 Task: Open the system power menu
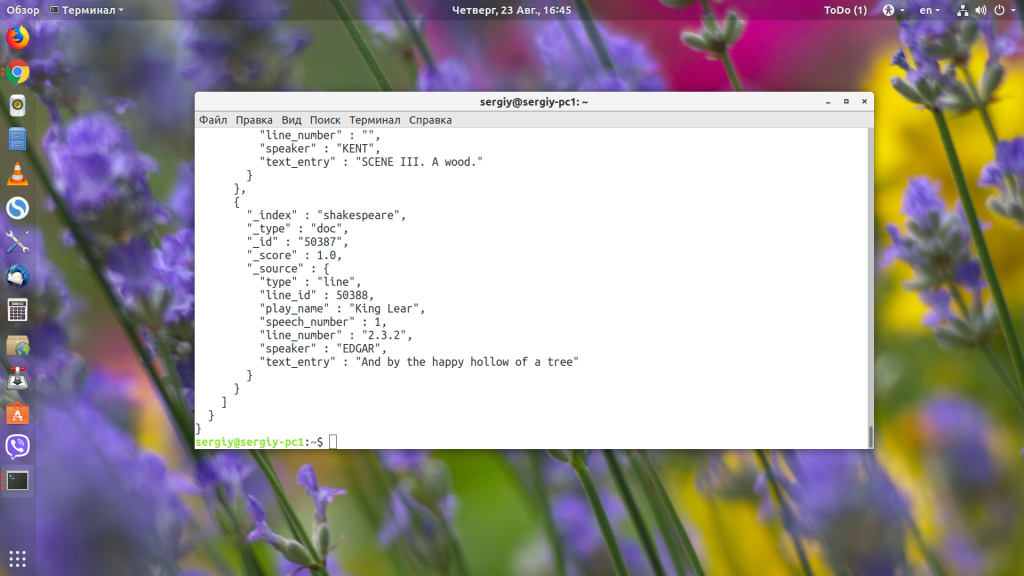tap(1004, 10)
